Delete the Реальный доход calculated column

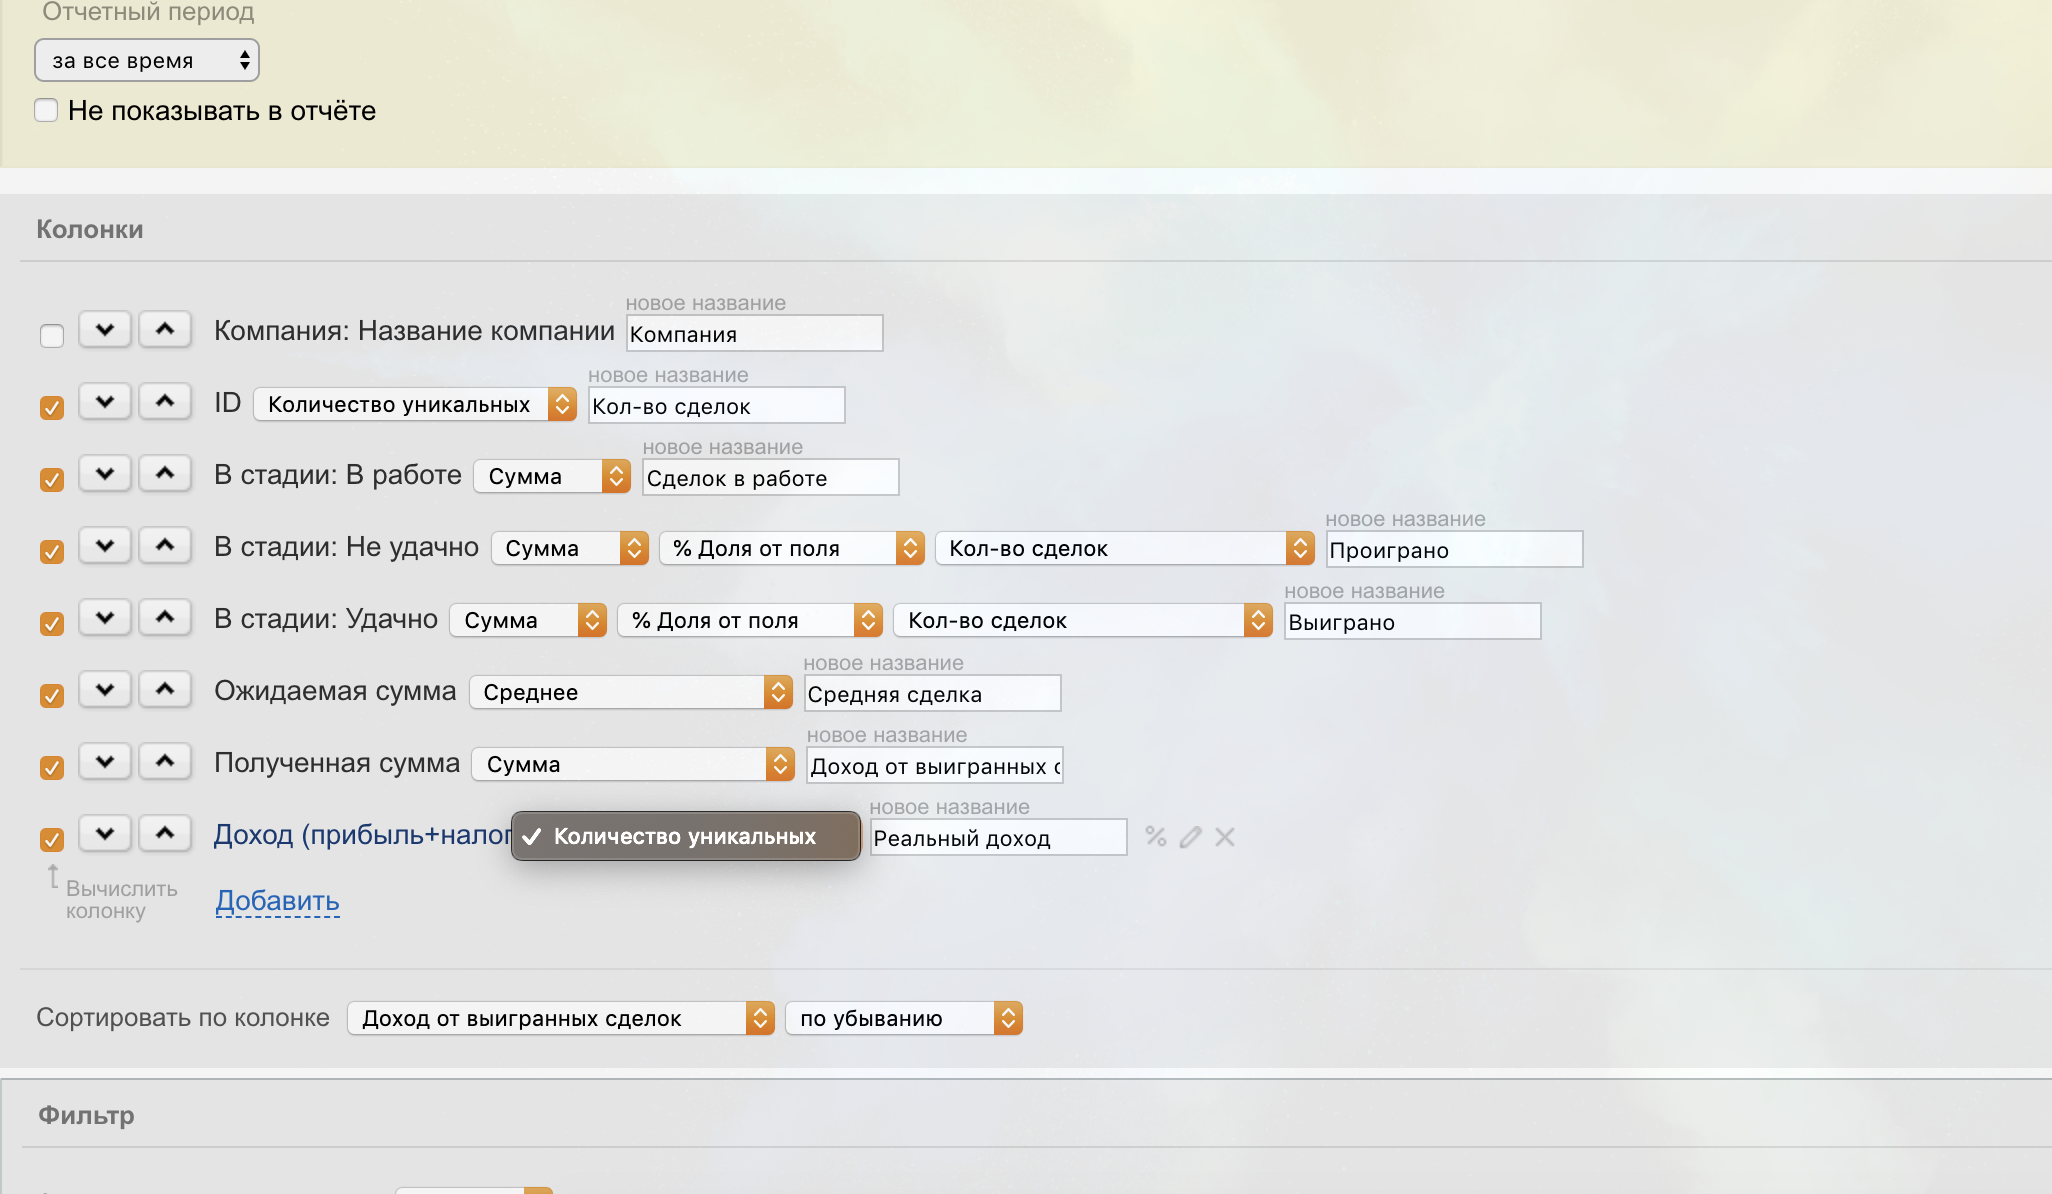1225,837
